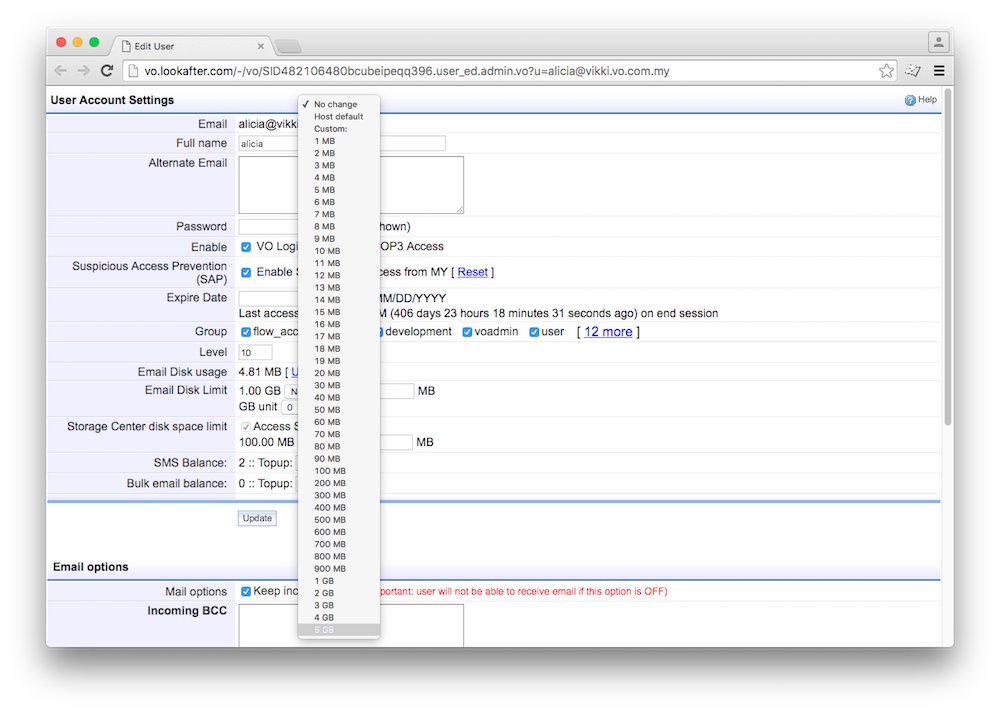This screenshot has height=713, width=1000.
Task: Uncheck the flow_acc group checkbox
Action: click(246, 332)
